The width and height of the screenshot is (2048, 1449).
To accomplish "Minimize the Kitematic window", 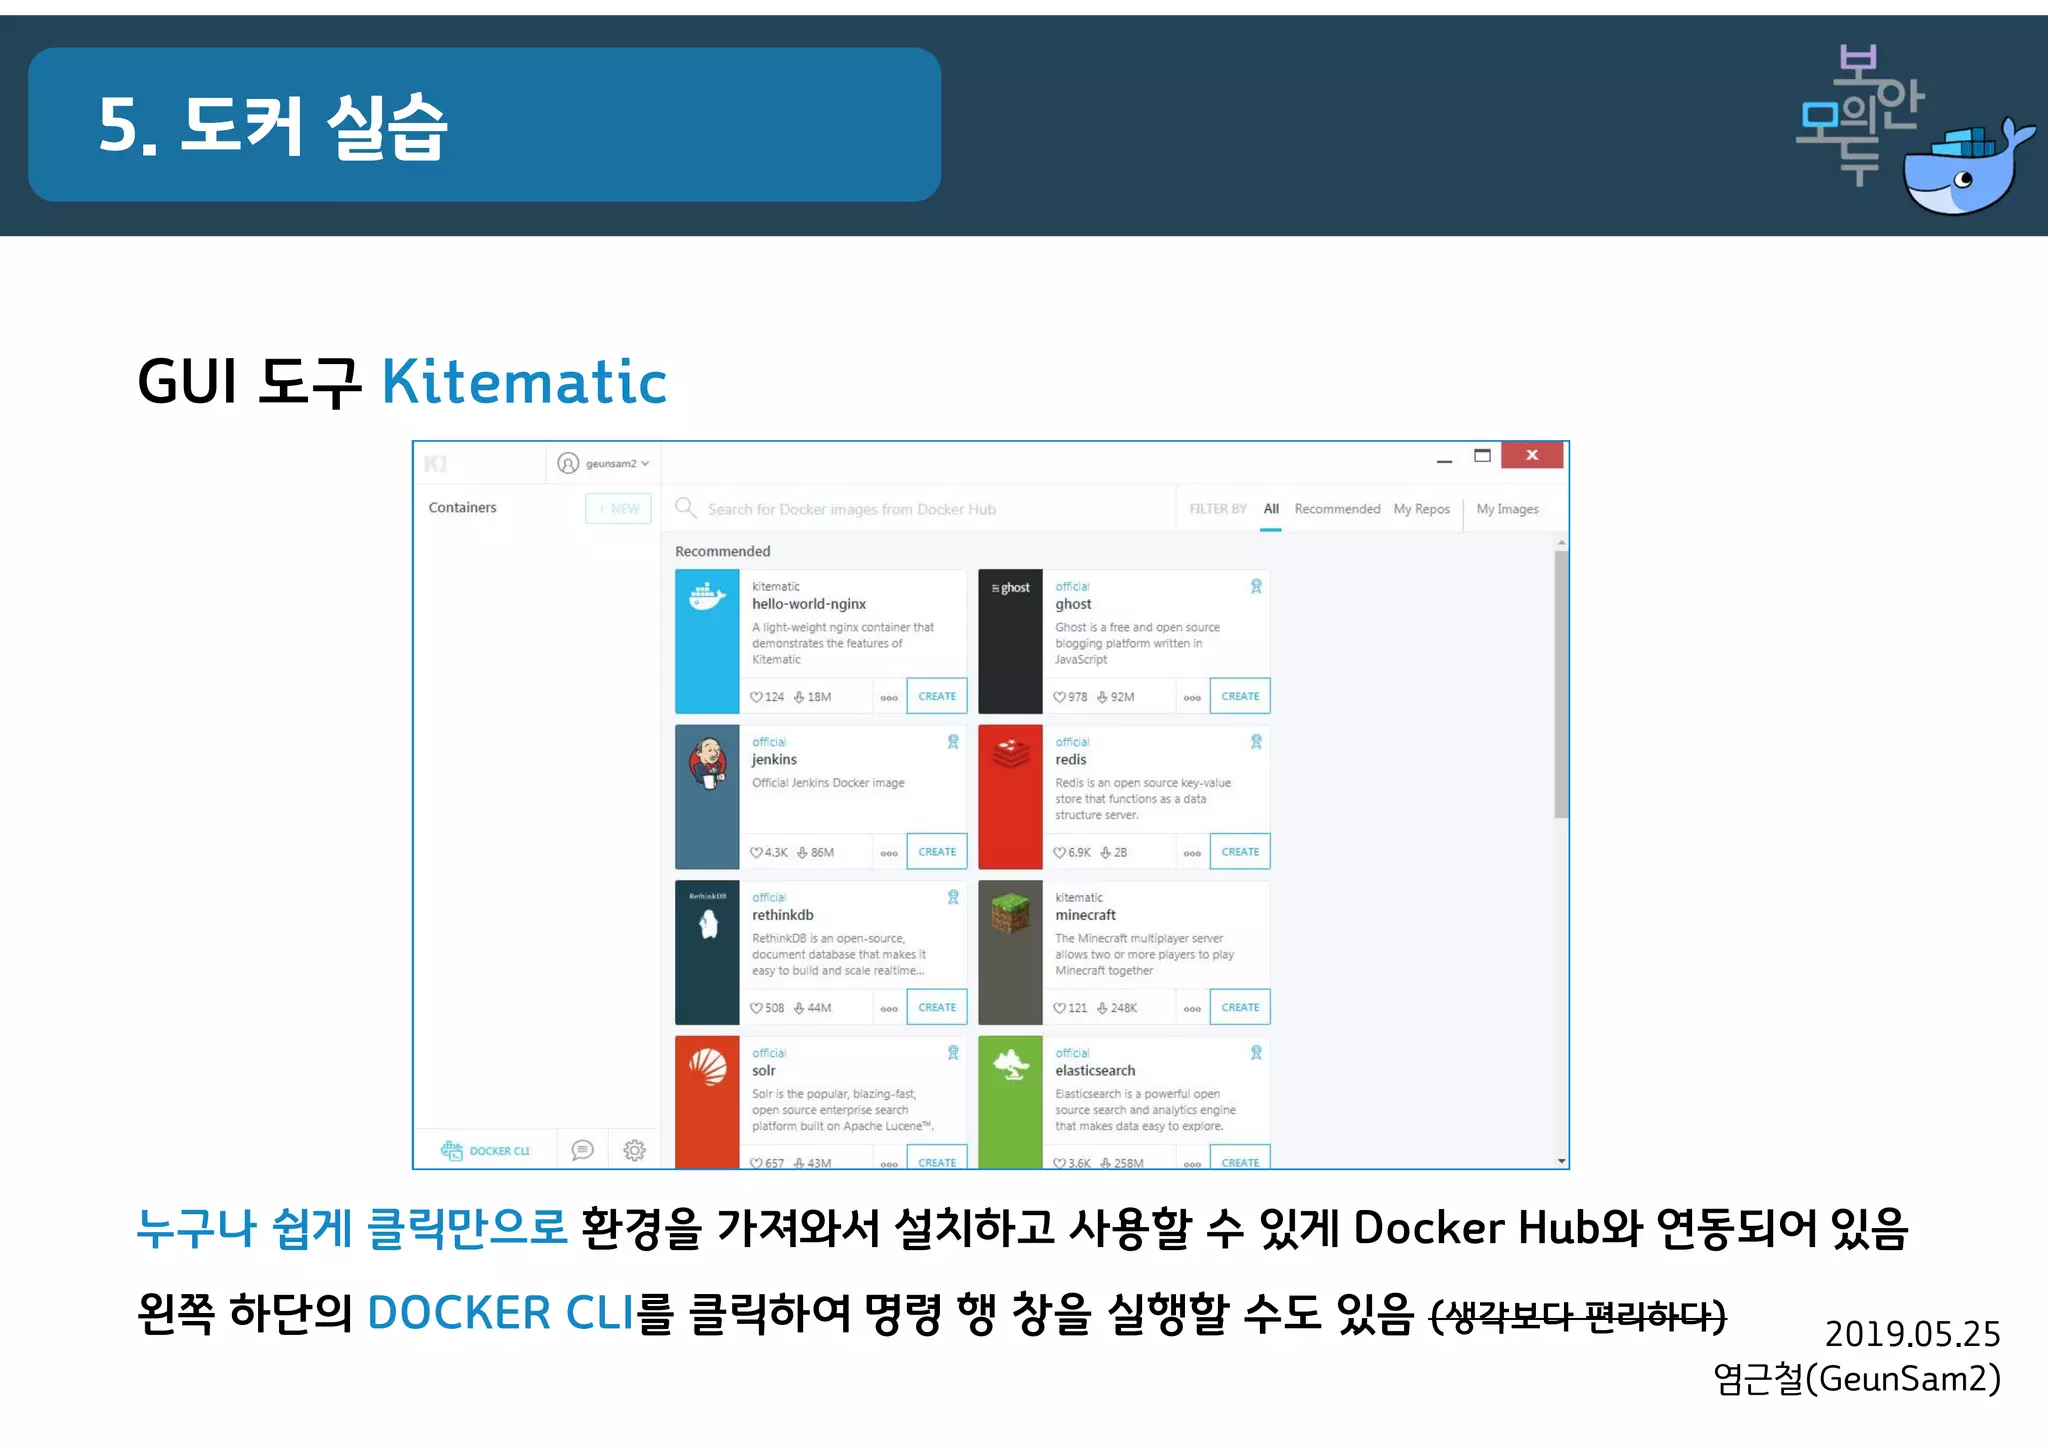I will 1444,459.
